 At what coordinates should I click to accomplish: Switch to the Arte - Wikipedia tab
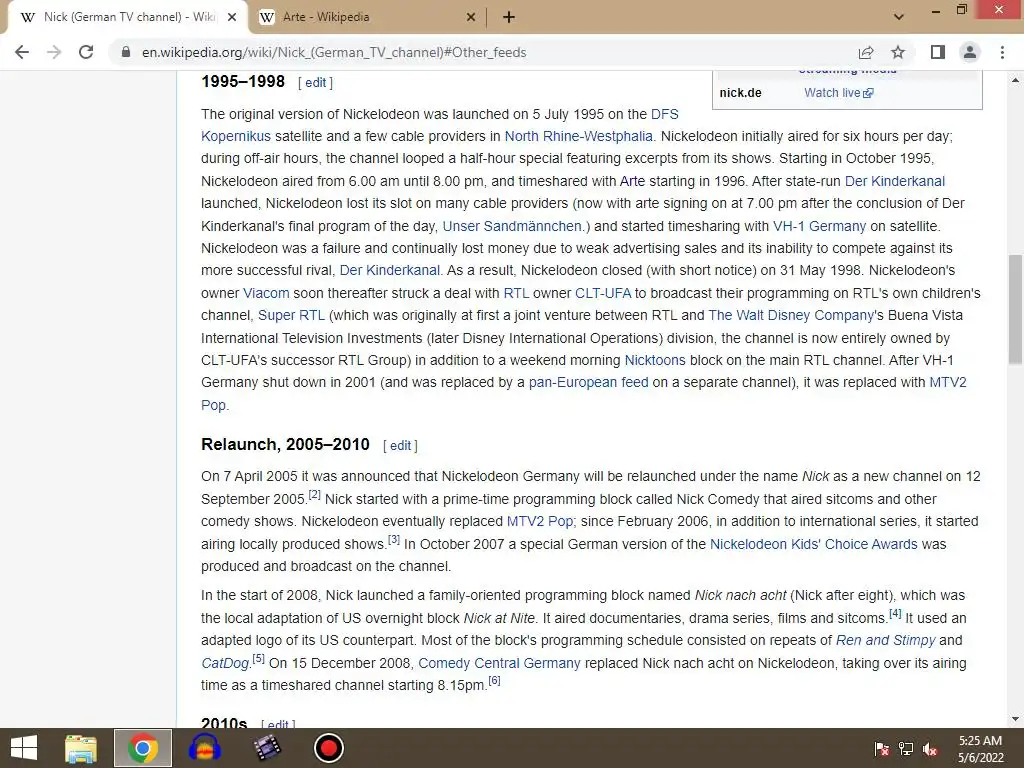(x=368, y=17)
